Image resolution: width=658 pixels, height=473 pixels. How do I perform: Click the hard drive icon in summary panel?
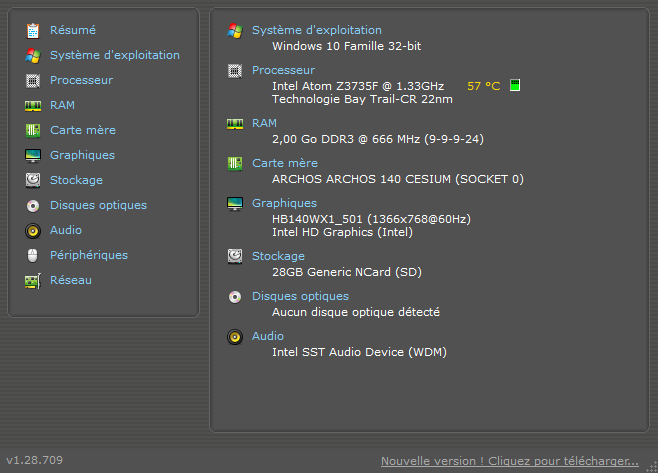coord(235,256)
